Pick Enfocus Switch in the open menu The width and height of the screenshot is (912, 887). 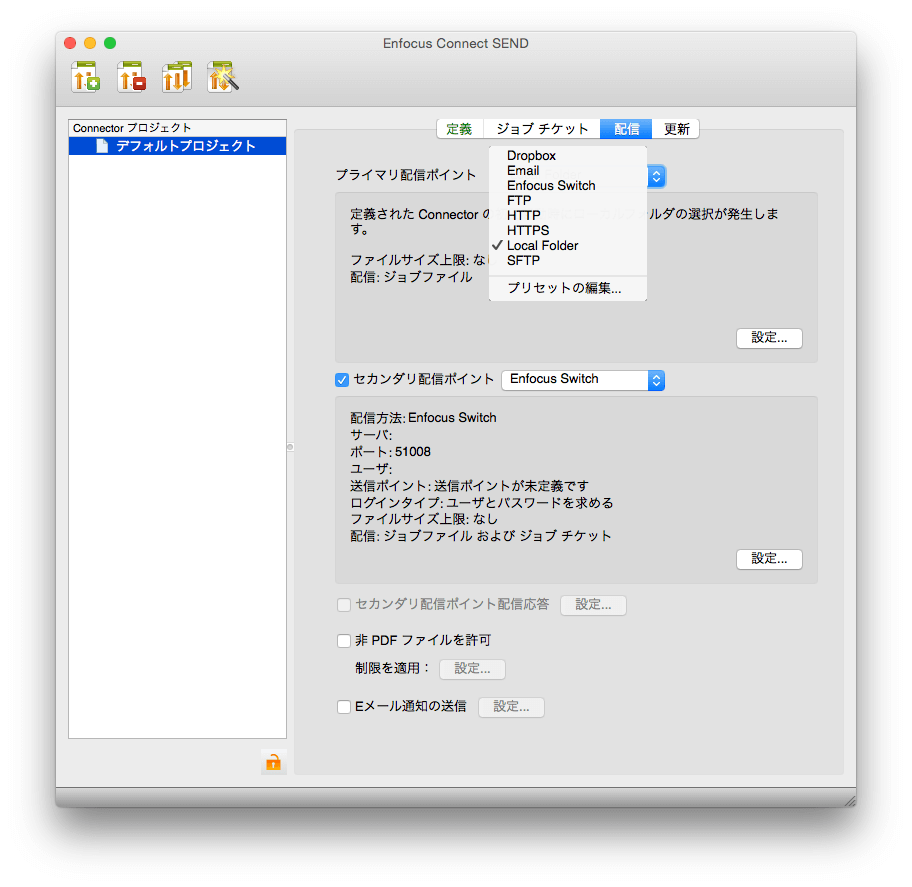[x=568, y=186]
